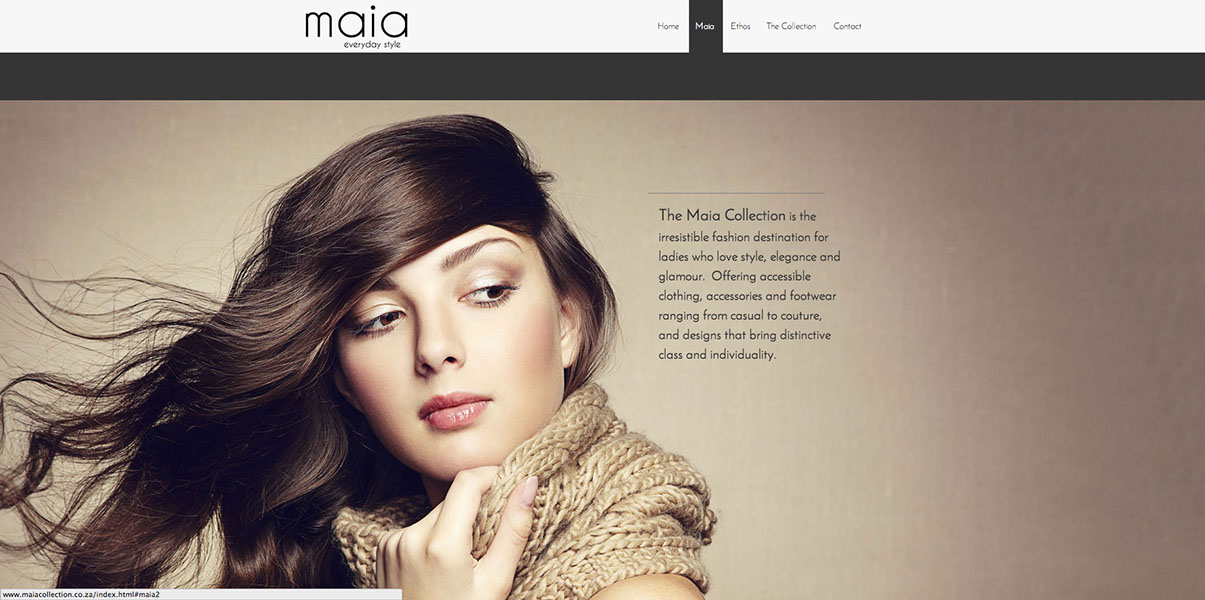The width and height of the screenshot is (1205, 600).
Task: Click the maia logo in the header
Action: coord(356,24)
